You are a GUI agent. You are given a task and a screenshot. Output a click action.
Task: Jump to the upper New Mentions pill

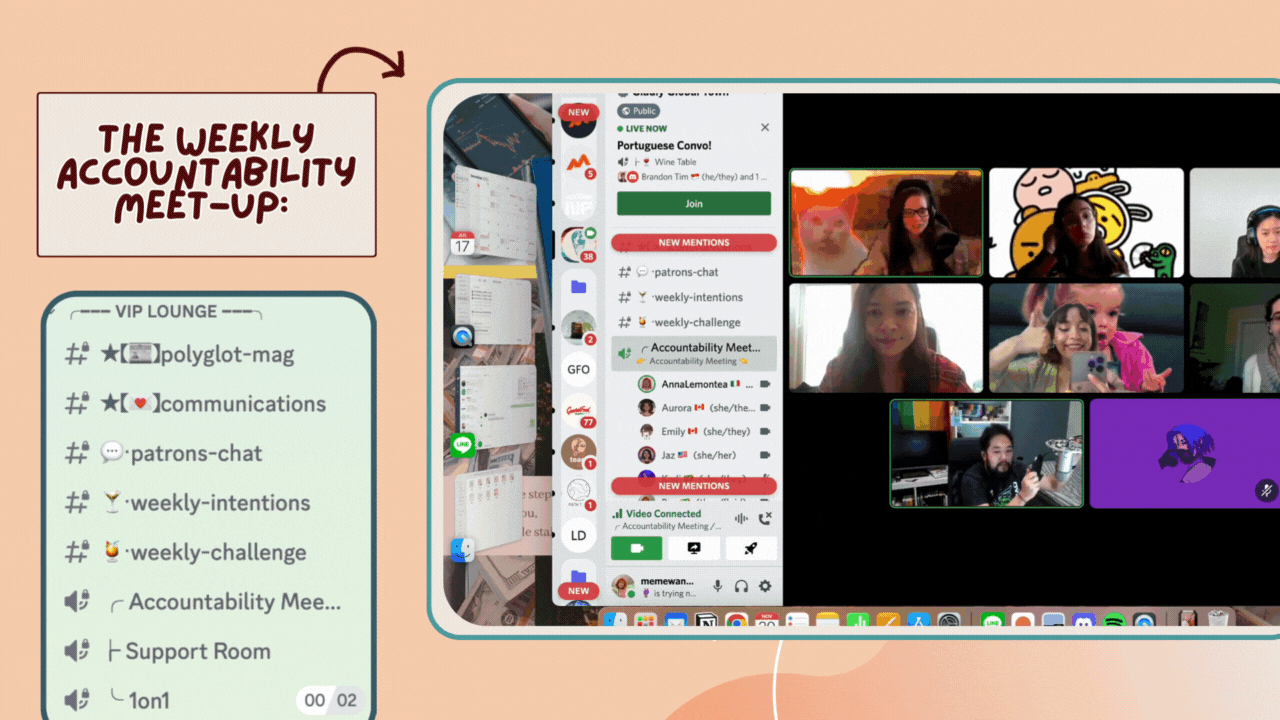coord(694,242)
